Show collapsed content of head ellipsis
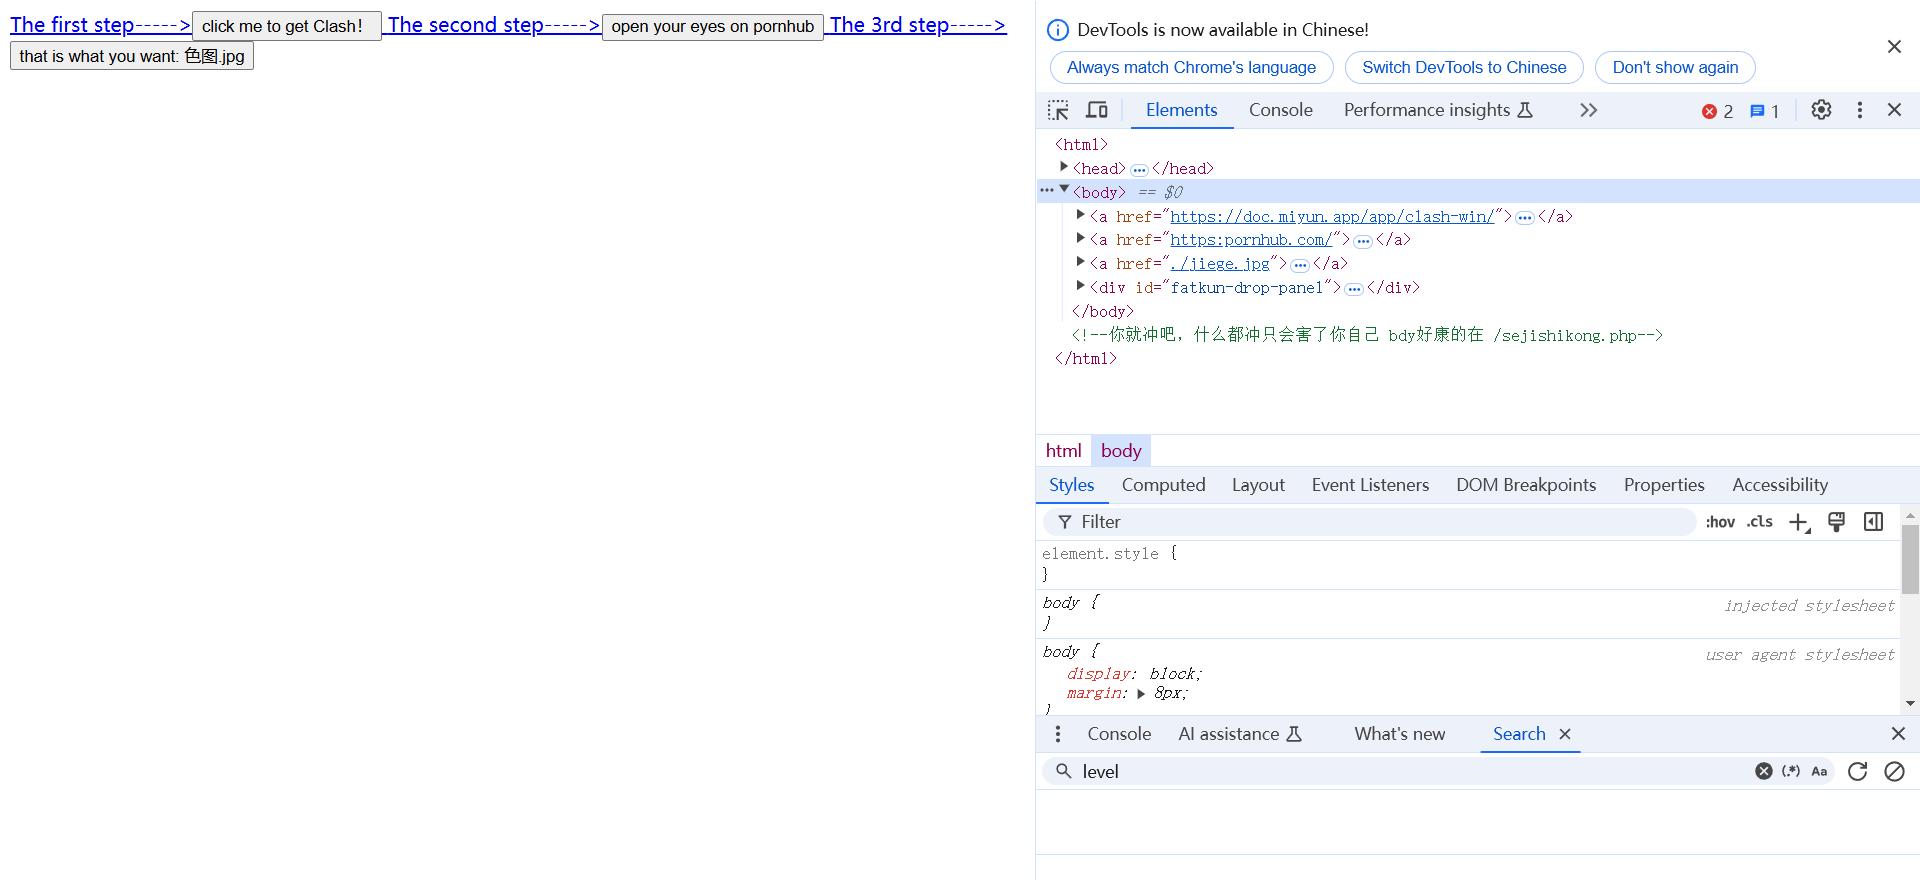The image size is (1920, 880). pos(1139,170)
